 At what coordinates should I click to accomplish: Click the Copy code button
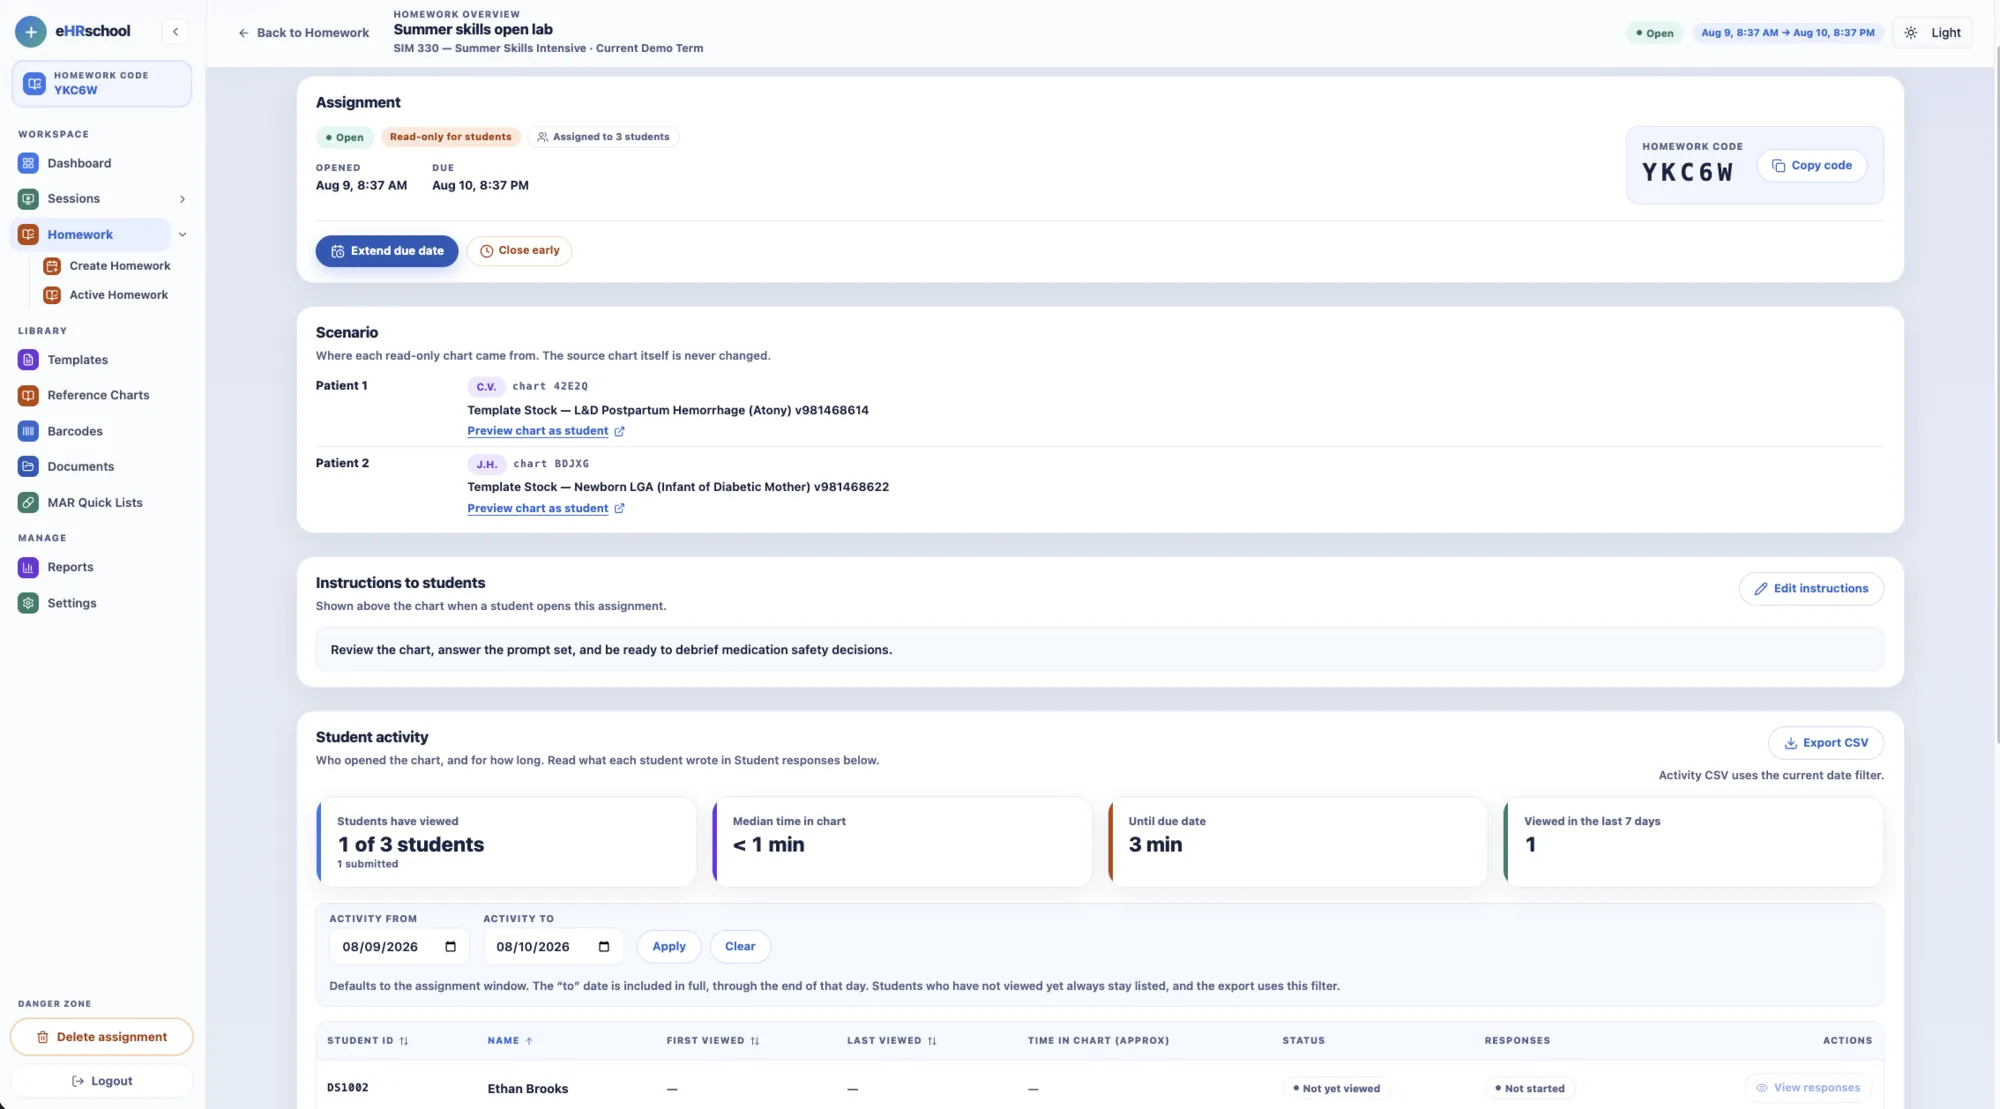tap(1811, 166)
